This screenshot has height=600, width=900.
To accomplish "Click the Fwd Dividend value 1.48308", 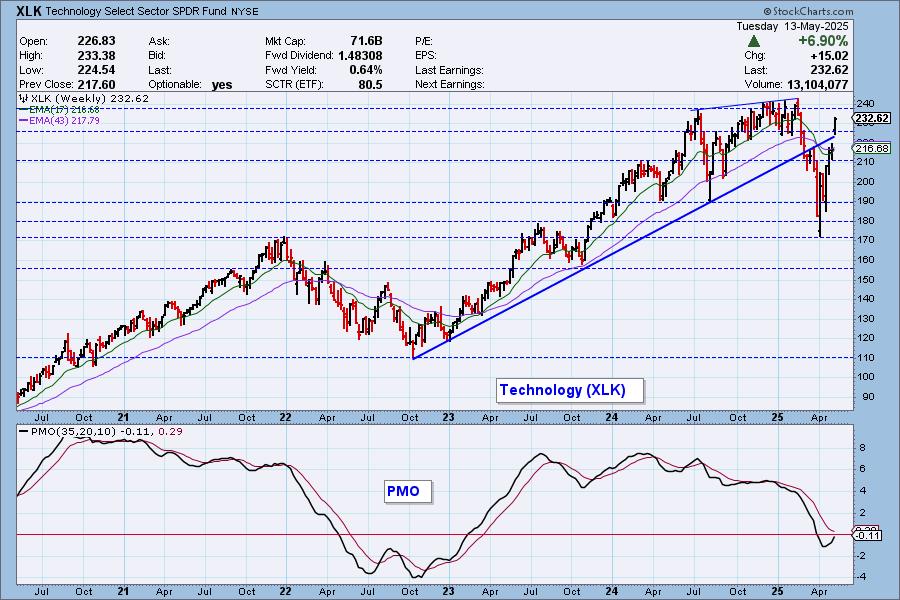I will [360, 55].
